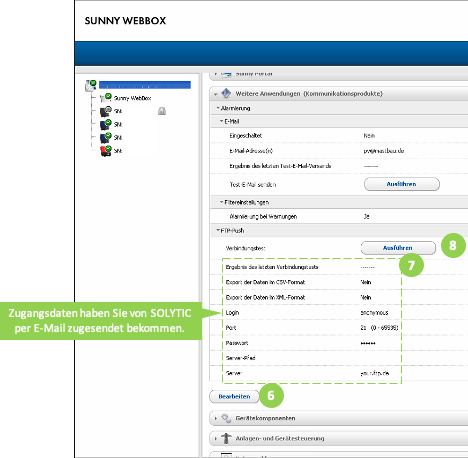The image size is (468, 458).
Task: Click the lock icon beside the SN device
Action: (x=162, y=111)
